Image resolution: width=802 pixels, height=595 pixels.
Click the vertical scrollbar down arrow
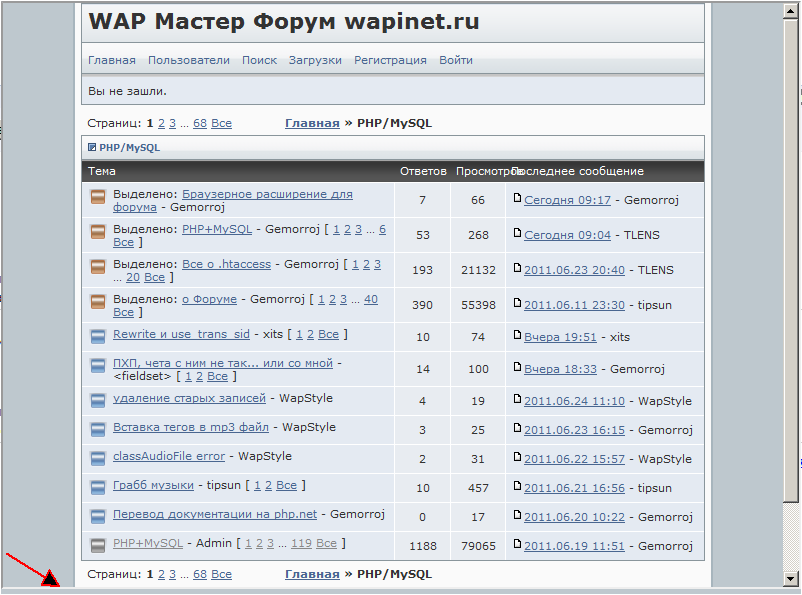tap(789, 578)
